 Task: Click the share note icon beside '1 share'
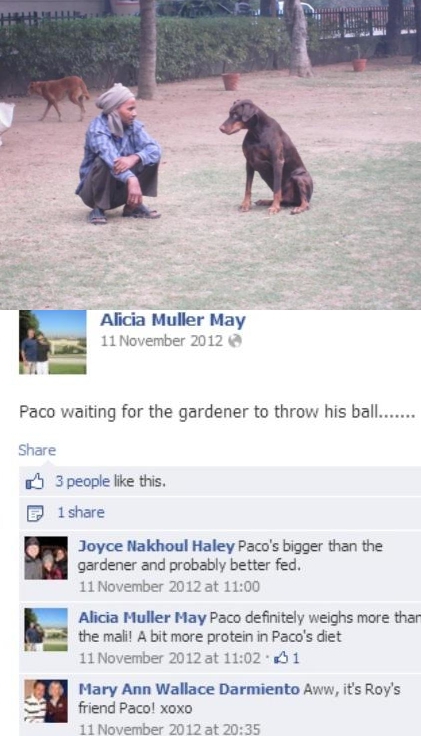[35, 513]
